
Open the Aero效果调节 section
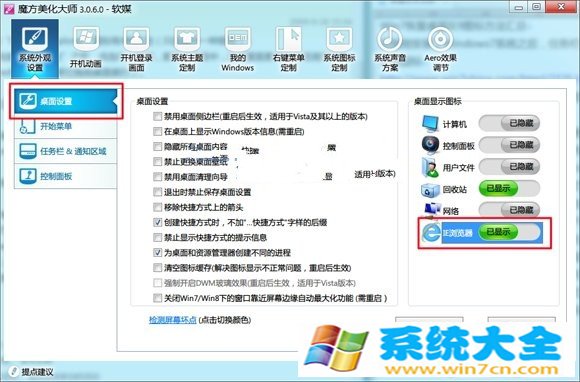click(x=440, y=48)
